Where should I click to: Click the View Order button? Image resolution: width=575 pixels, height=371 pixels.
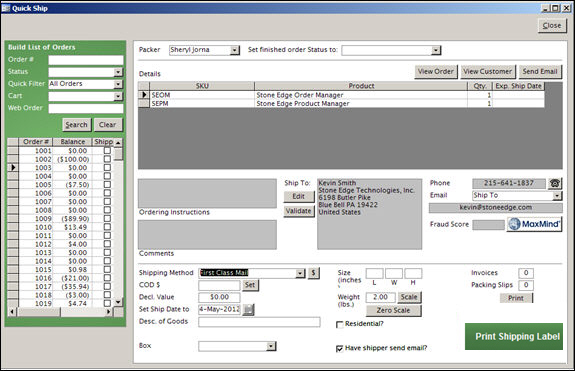436,71
